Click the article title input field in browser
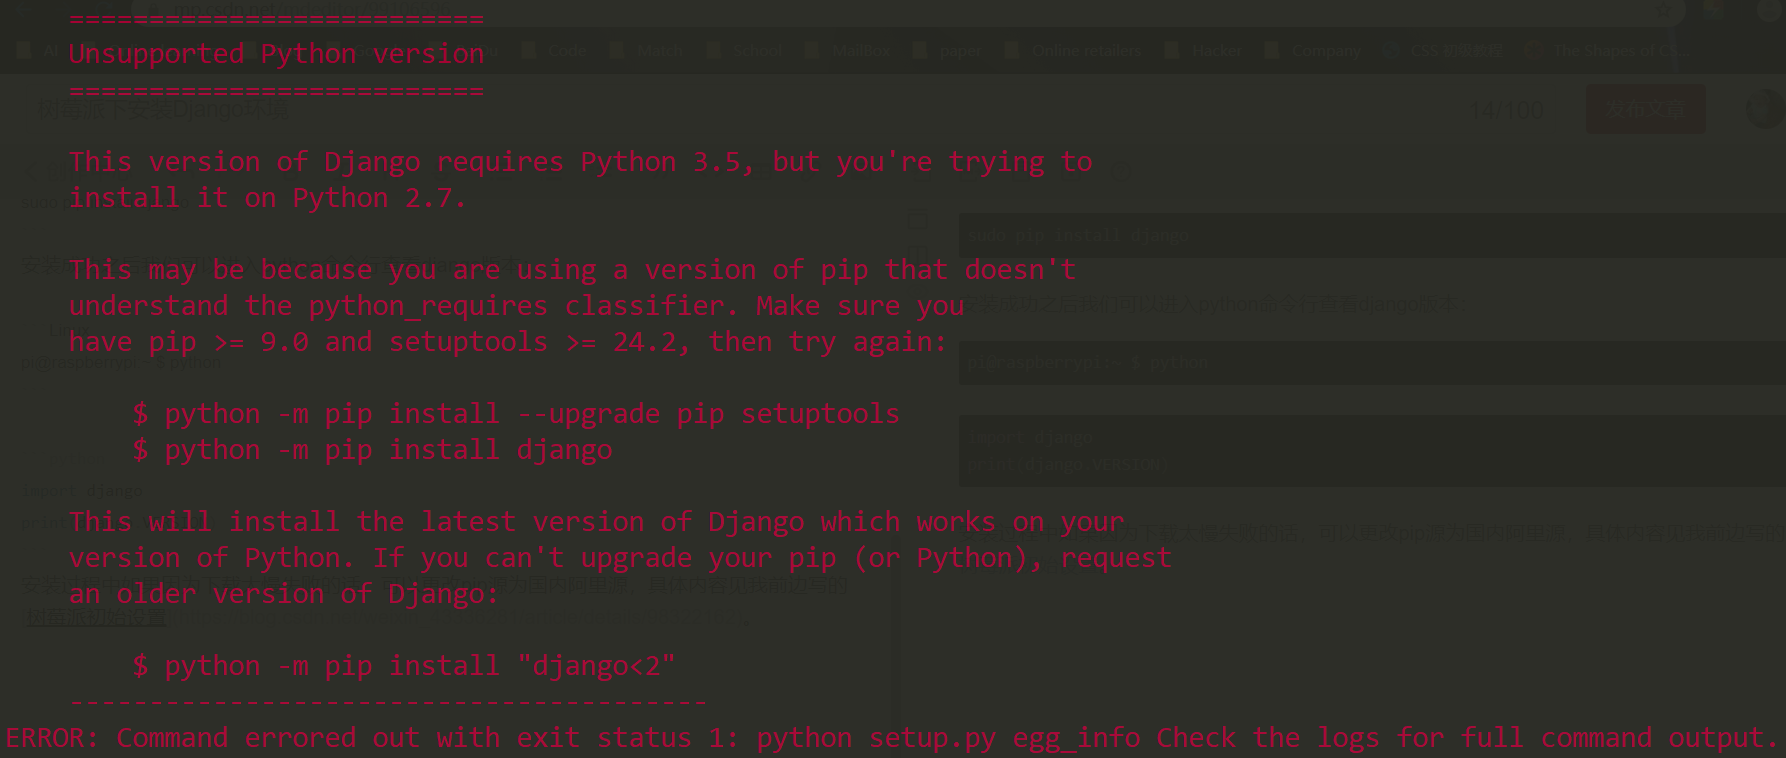Image resolution: width=1786 pixels, height=758 pixels. pyautogui.click(x=740, y=109)
